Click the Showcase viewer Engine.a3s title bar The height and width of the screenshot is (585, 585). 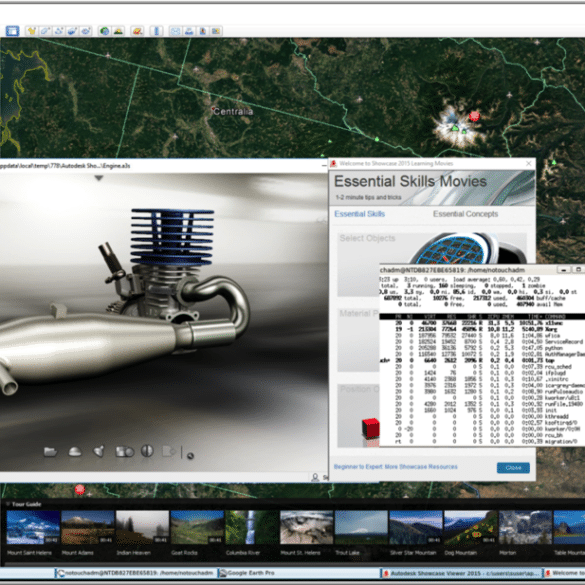click(x=163, y=166)
